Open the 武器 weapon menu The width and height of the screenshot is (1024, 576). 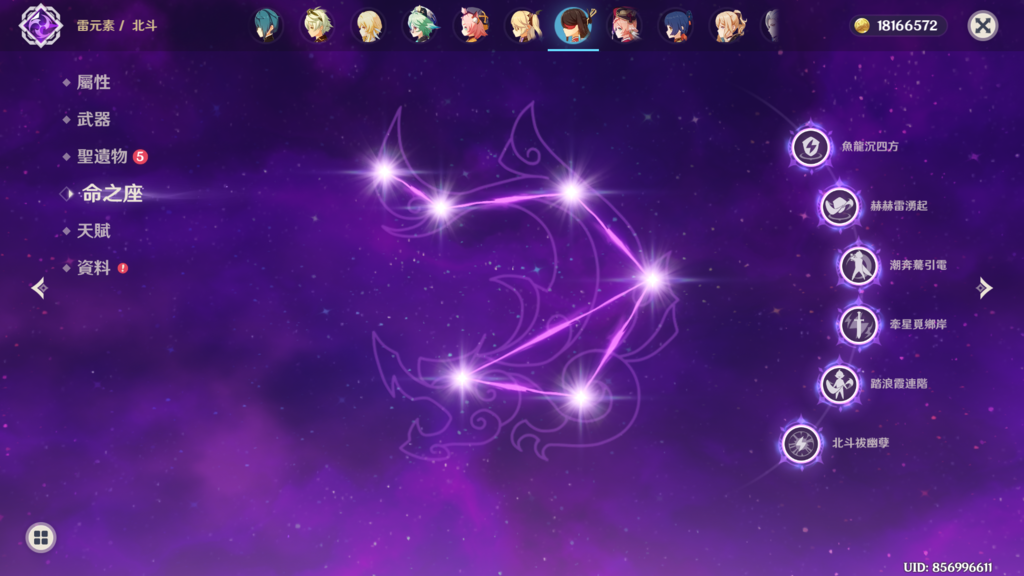pyautogui.click(x=93, y=120)
